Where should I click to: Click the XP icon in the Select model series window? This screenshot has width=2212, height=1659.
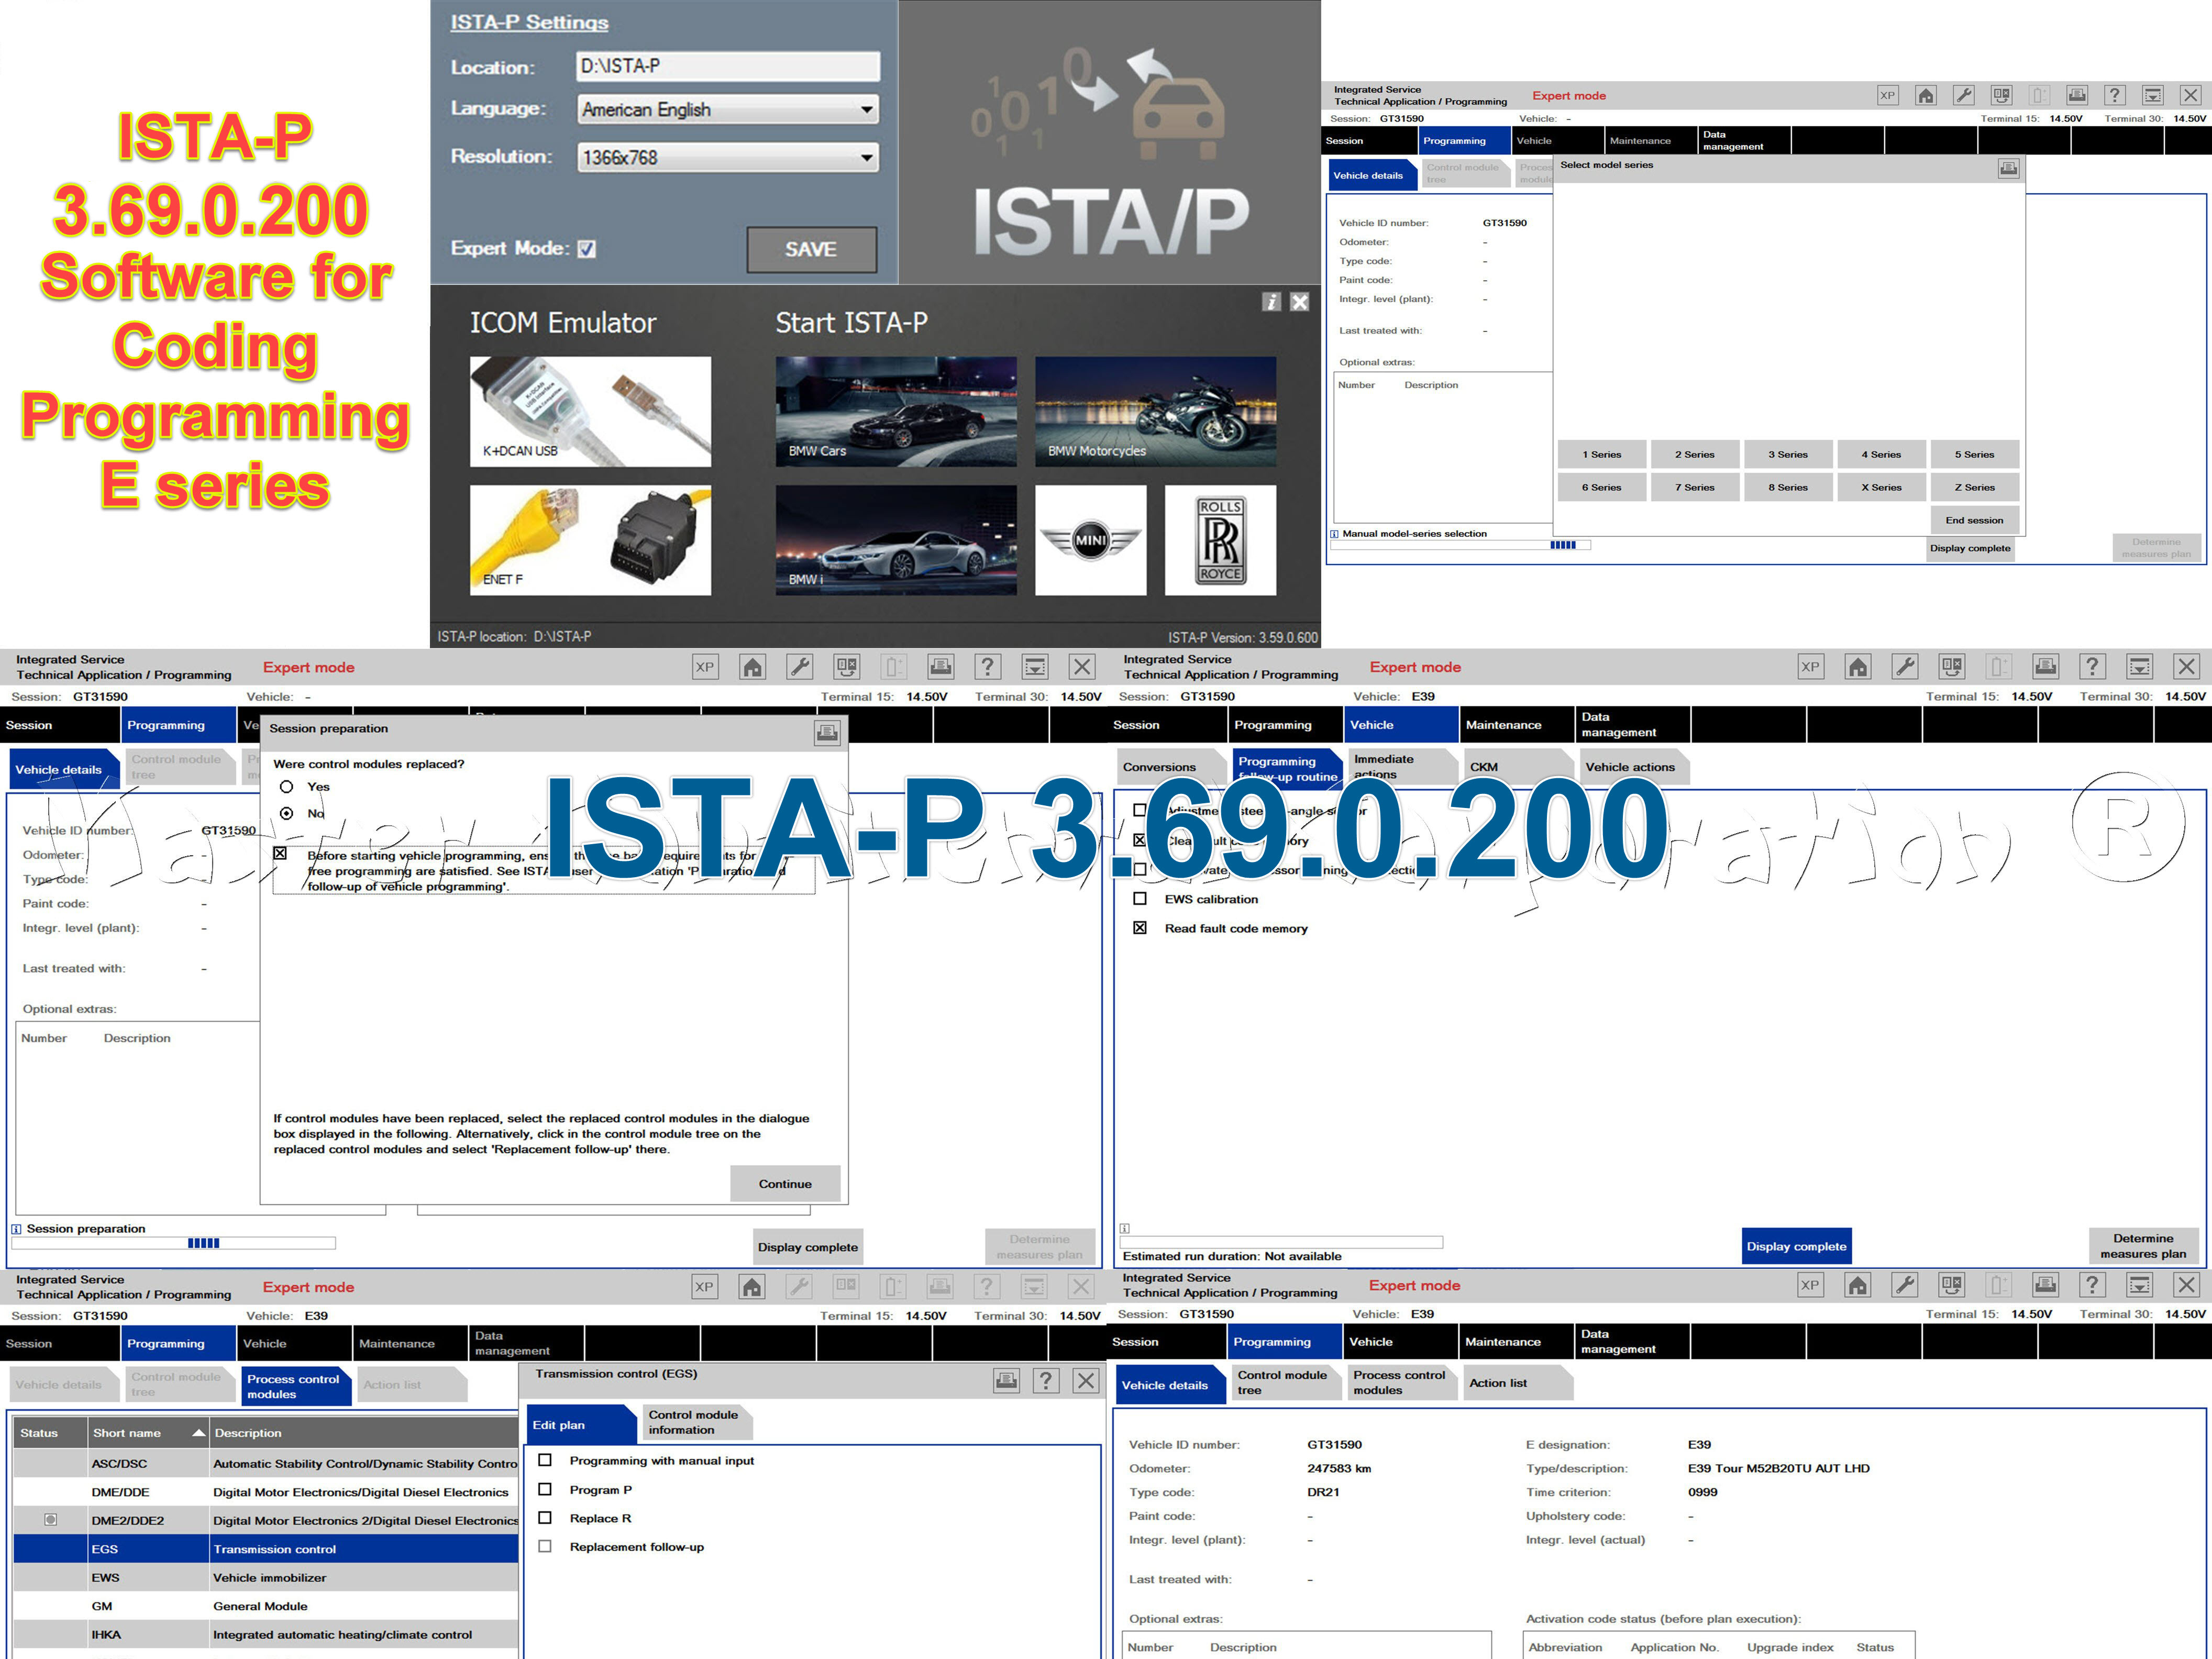coord(1887,96)
